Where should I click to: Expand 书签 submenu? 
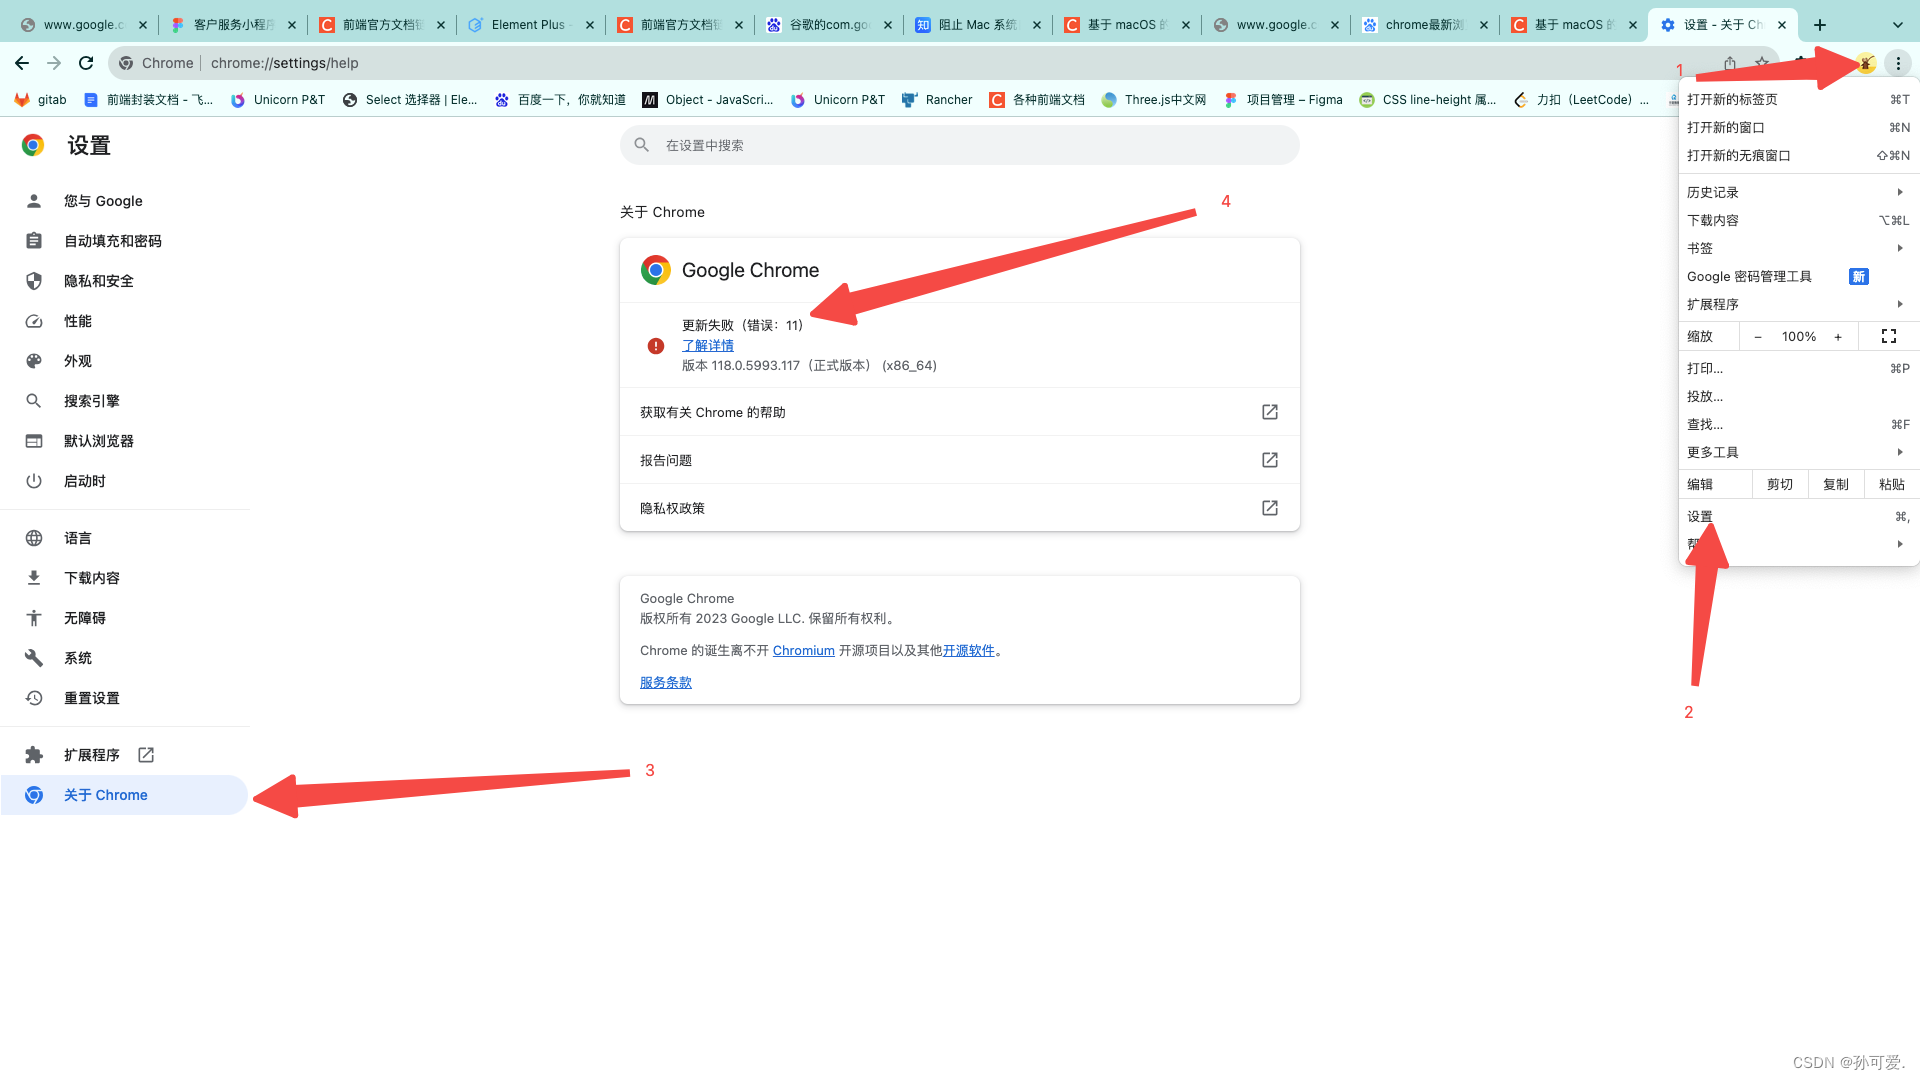tap(1799, 248)
